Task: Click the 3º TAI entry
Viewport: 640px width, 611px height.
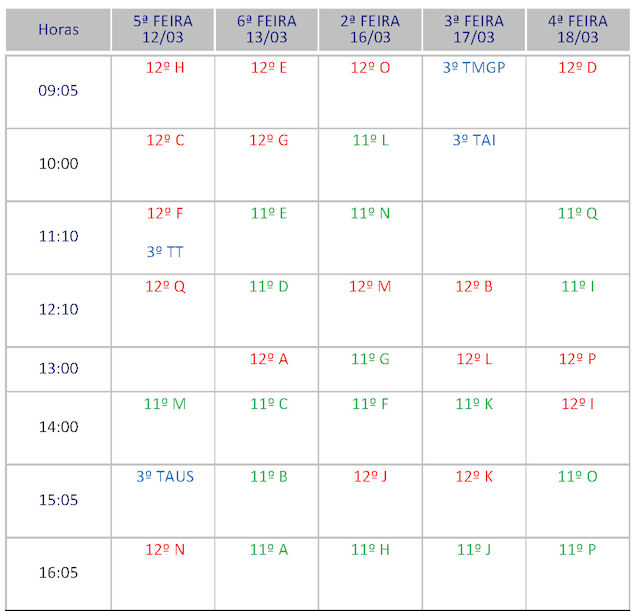Action: (x=474, y=141)
